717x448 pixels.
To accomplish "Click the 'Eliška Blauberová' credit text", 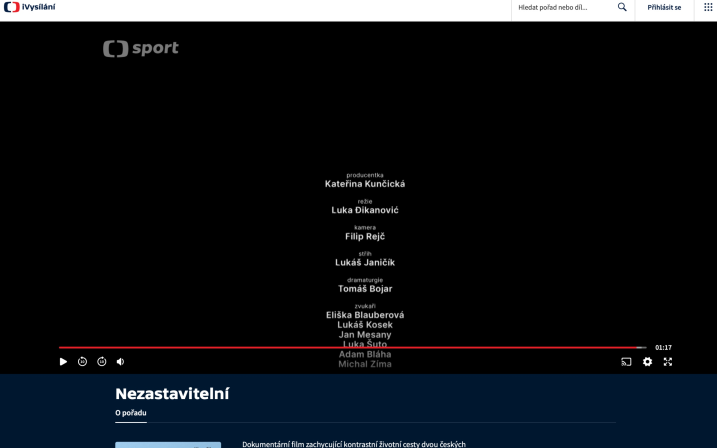I will 365,315.
